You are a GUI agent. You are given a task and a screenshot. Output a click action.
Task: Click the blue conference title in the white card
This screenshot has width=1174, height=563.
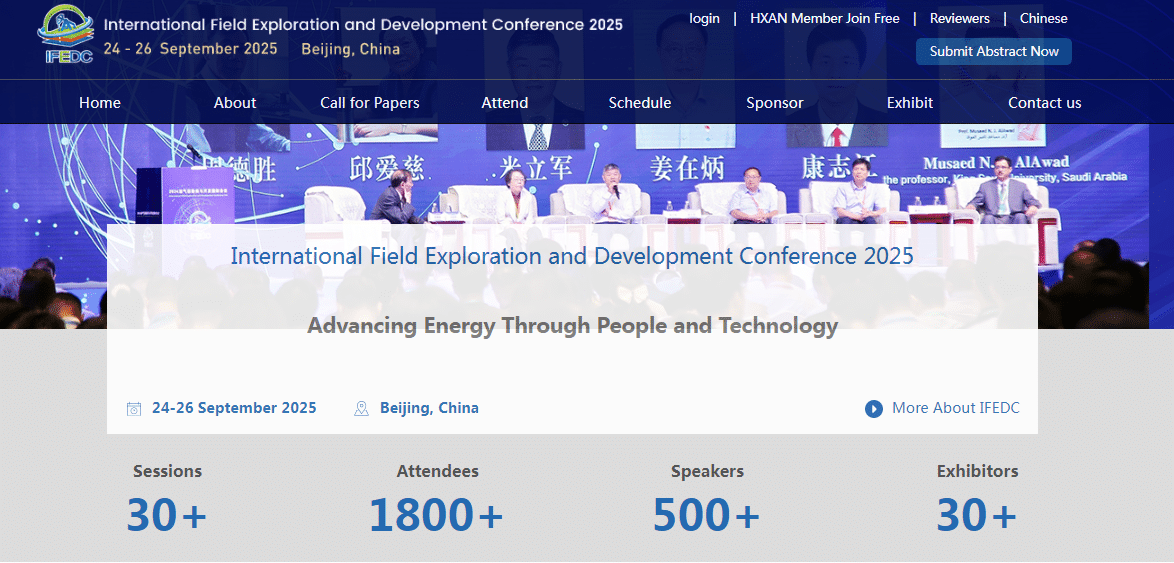(572, 256)
